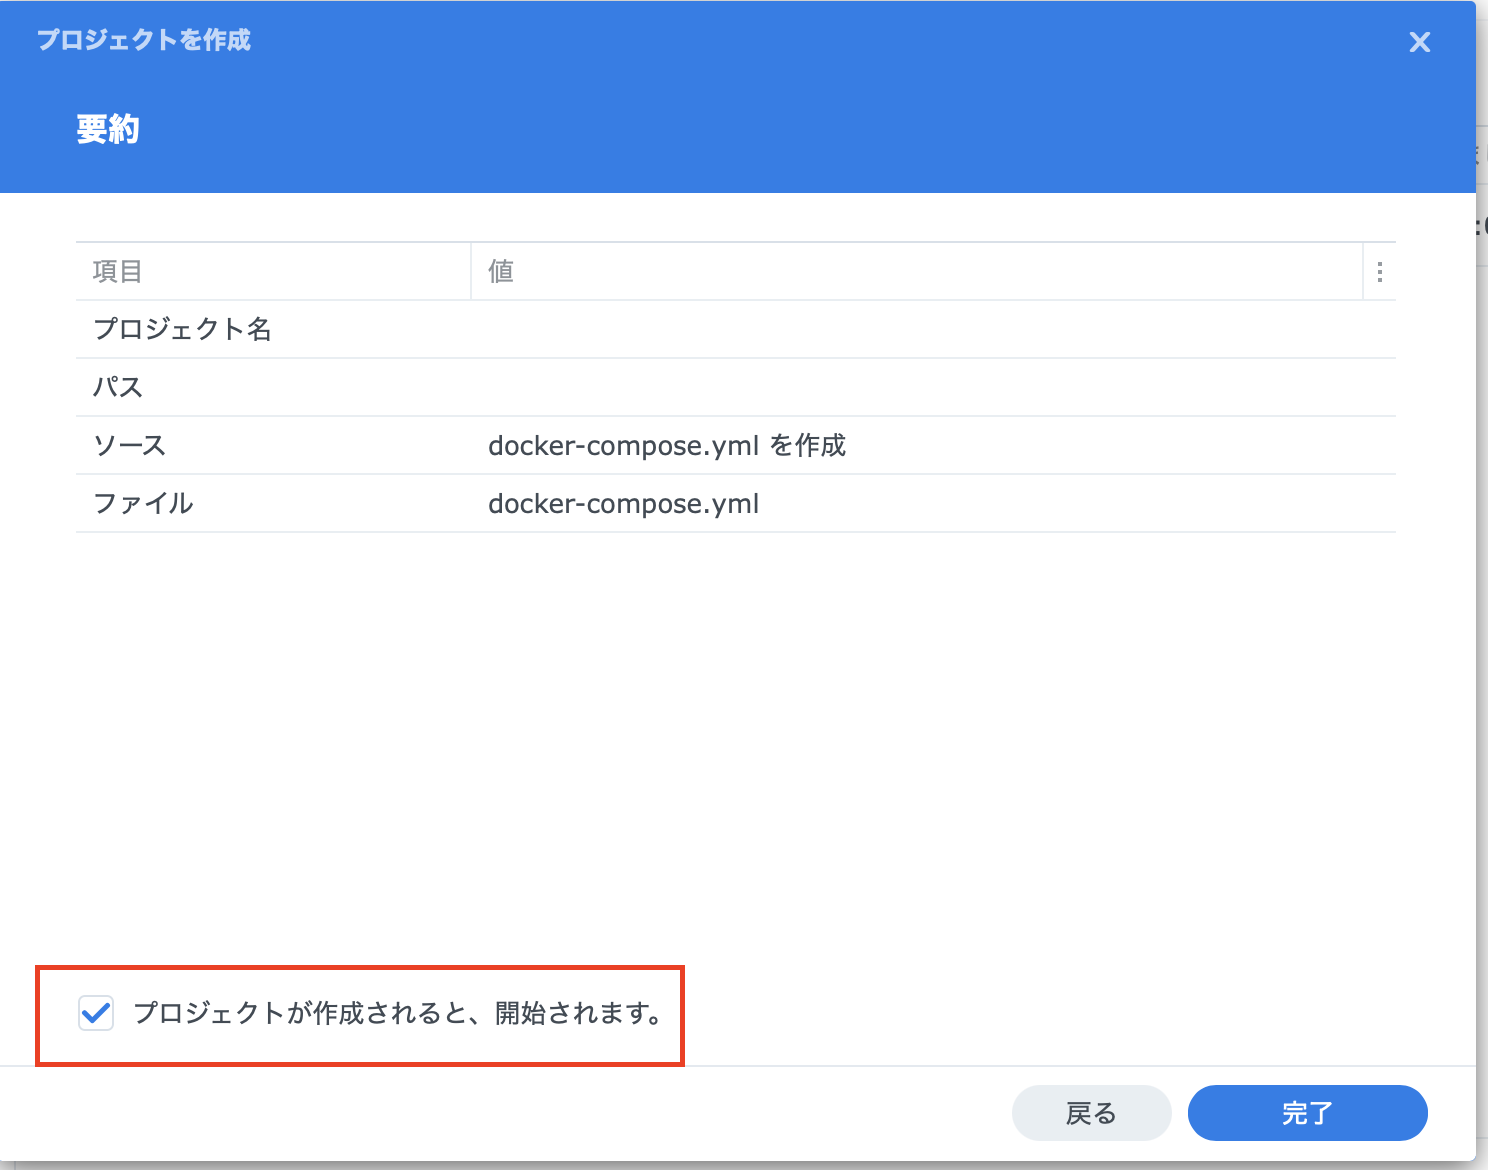The image size is (1488, 1170).
Task: Click the empty パス value cell
Action: pyautogui.click(x=900, y=387)
